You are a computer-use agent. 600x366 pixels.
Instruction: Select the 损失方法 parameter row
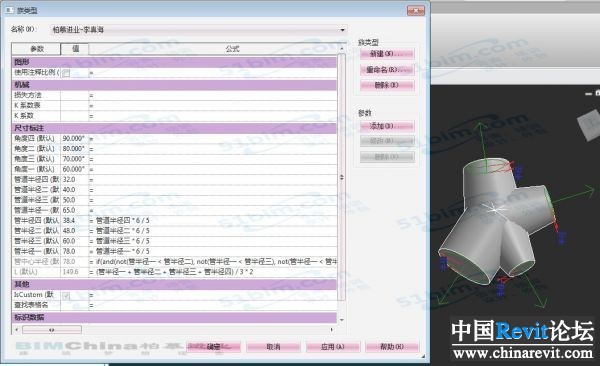click(174, 95)
